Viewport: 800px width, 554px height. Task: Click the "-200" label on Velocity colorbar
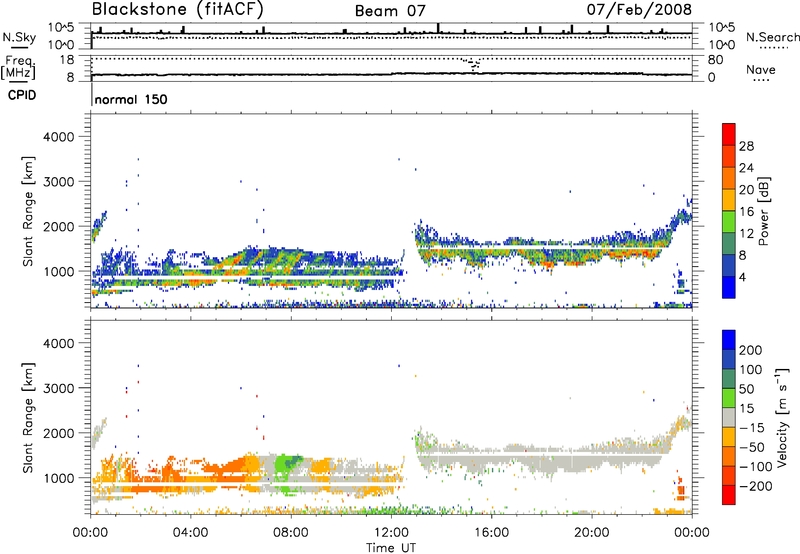pos(756,486)
